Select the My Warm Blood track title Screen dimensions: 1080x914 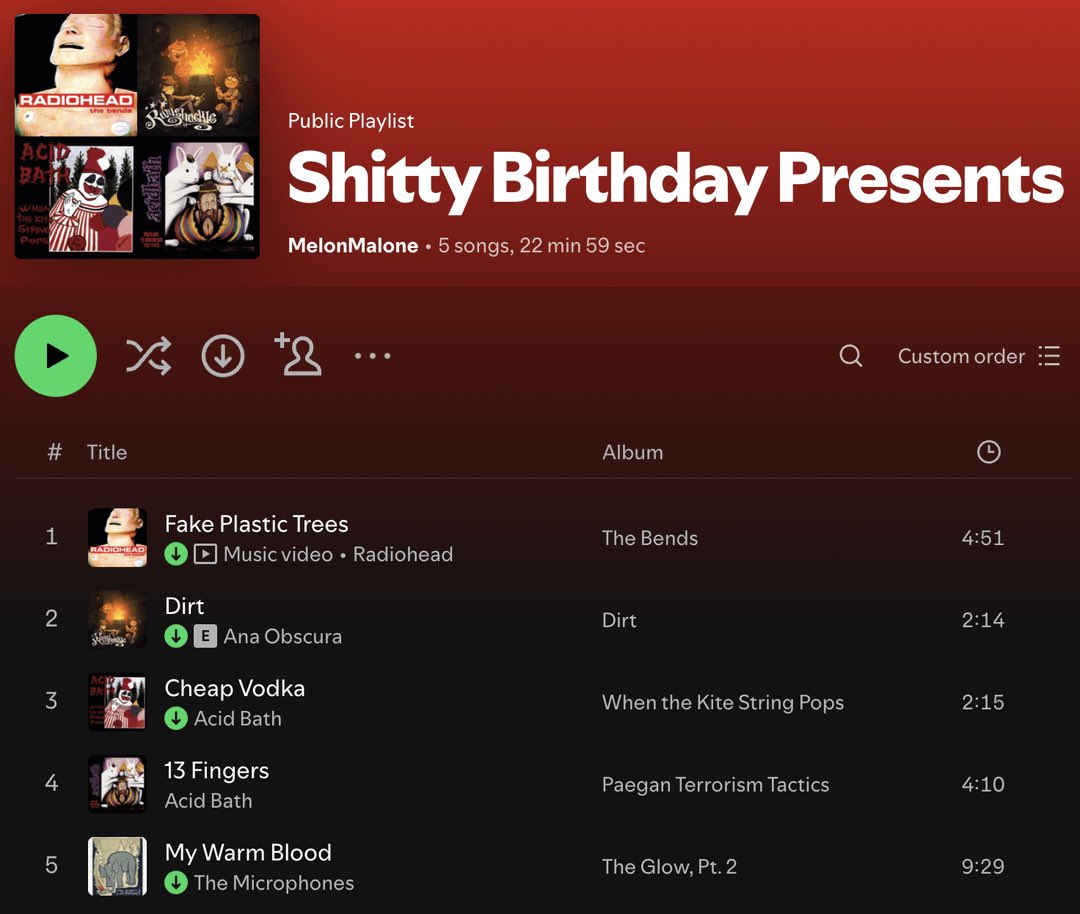tap(248, 852)
